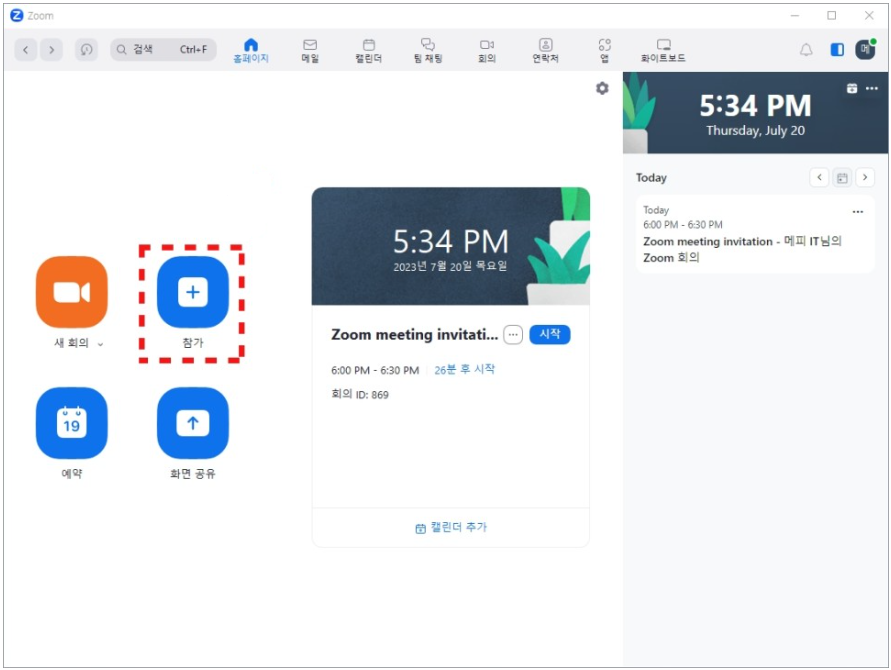The width and height of the screenshot is (891, 670).
Task: Click the search (검색) field
Action: point(163,50)
